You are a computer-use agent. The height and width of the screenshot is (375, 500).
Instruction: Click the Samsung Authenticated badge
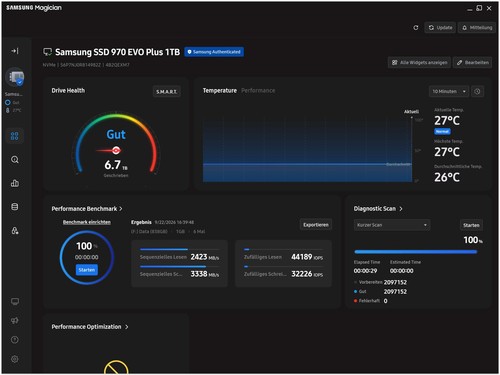pos(214,52)
